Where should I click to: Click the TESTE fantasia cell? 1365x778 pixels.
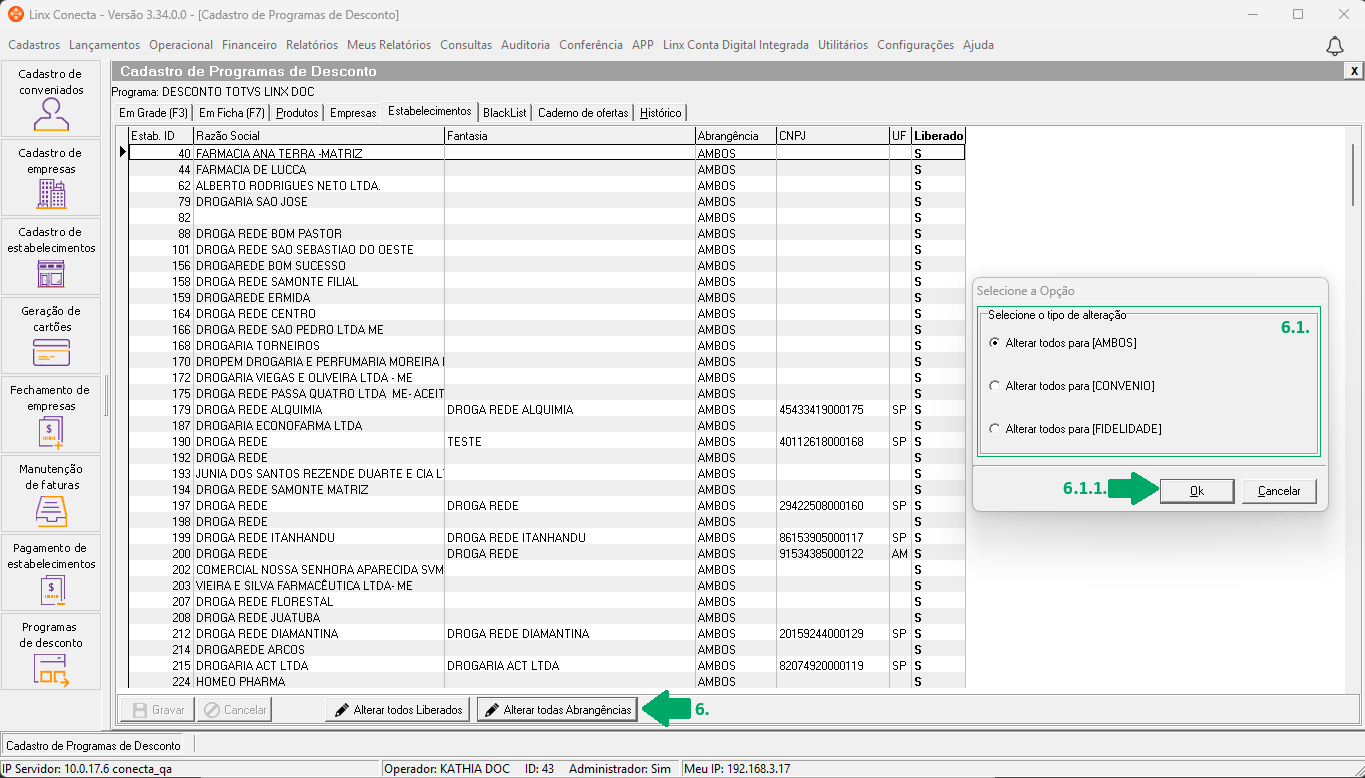click(x=570, y=441)
